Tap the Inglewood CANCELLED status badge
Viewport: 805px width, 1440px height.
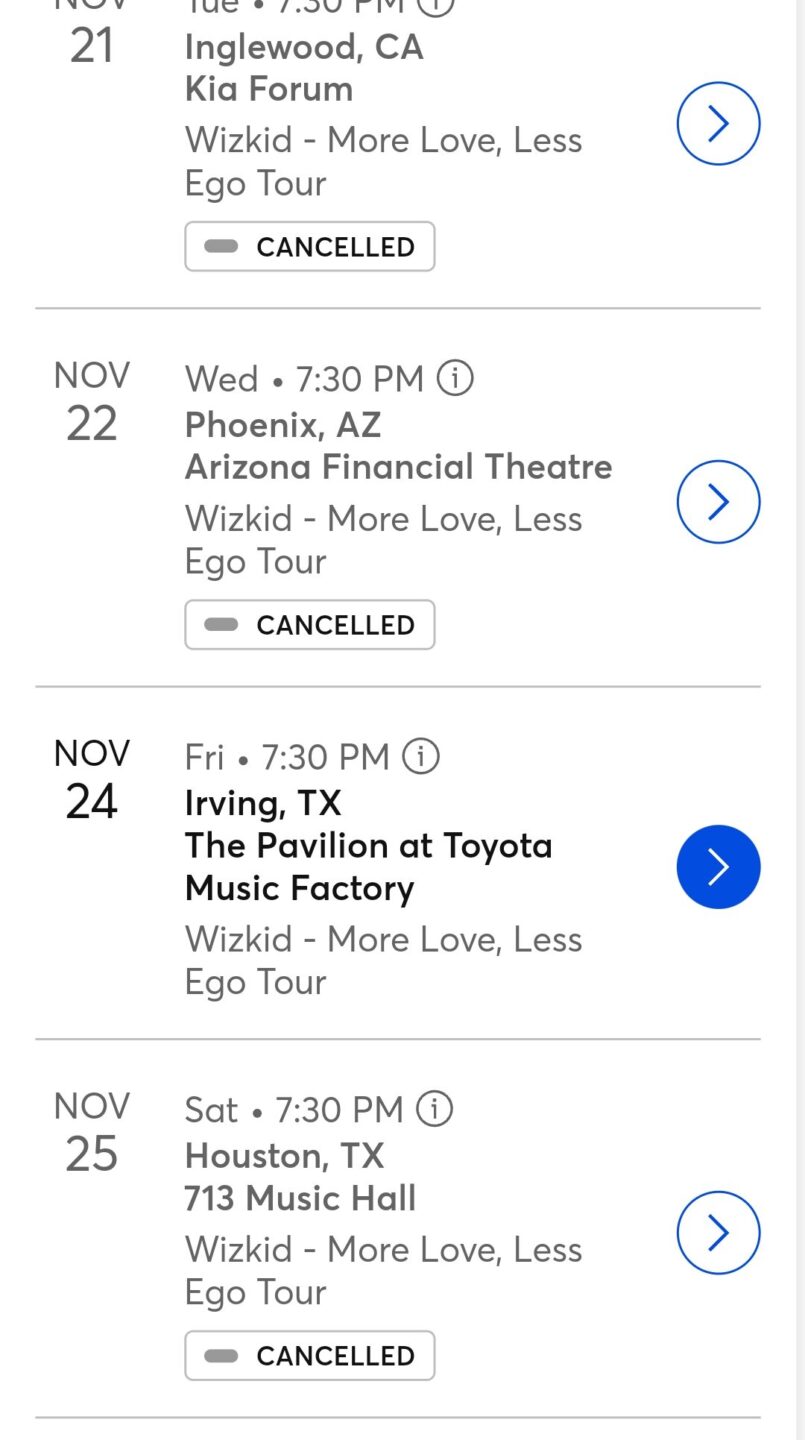pyautogui.click(x=310, y=247)
